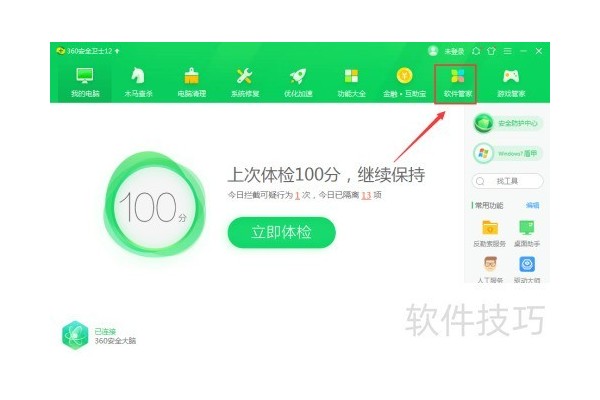Click the upgrade arrow beside 360安全卫士12
600x400 pixels.
coord(117,51)
